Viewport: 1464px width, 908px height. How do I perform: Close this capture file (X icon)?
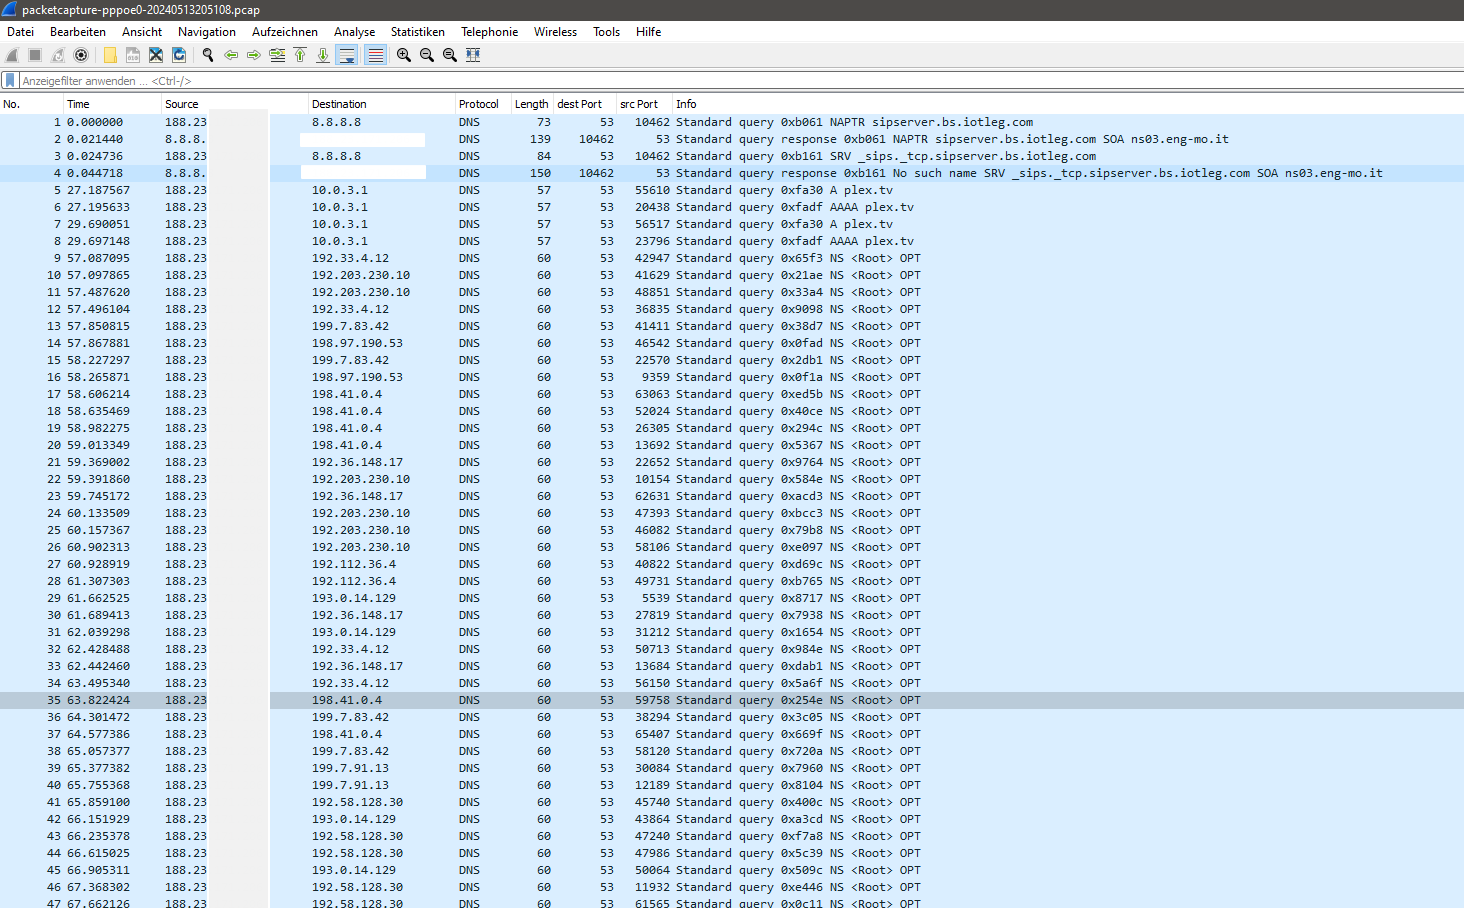click(156, 55)
